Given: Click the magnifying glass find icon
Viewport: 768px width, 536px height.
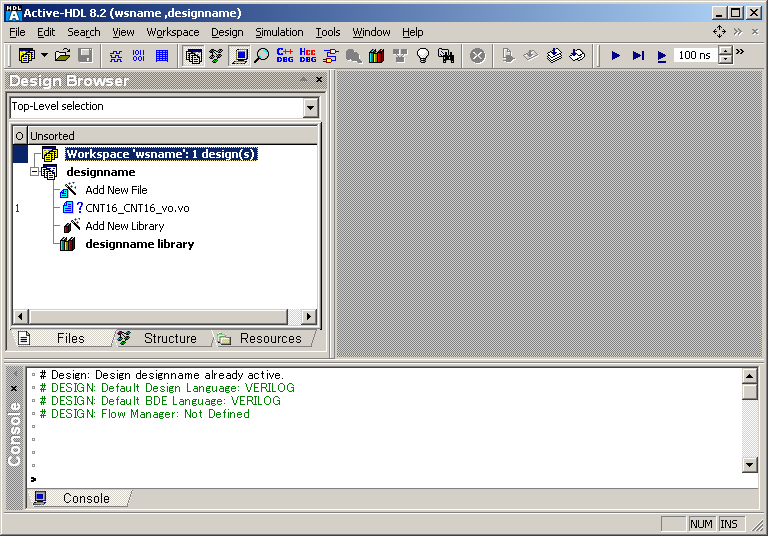Looking at the screenshot, I should [x=262, y=55].
